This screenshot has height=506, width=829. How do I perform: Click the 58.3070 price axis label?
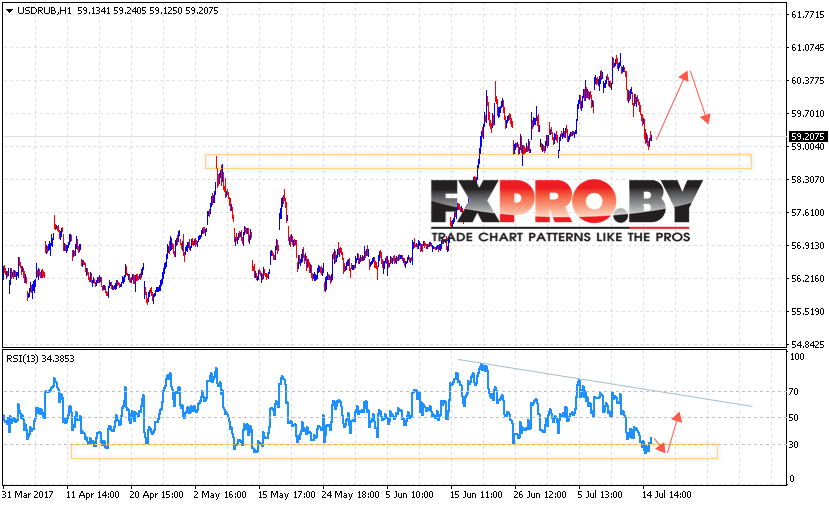pyautogui.click(x=807, y=180)
